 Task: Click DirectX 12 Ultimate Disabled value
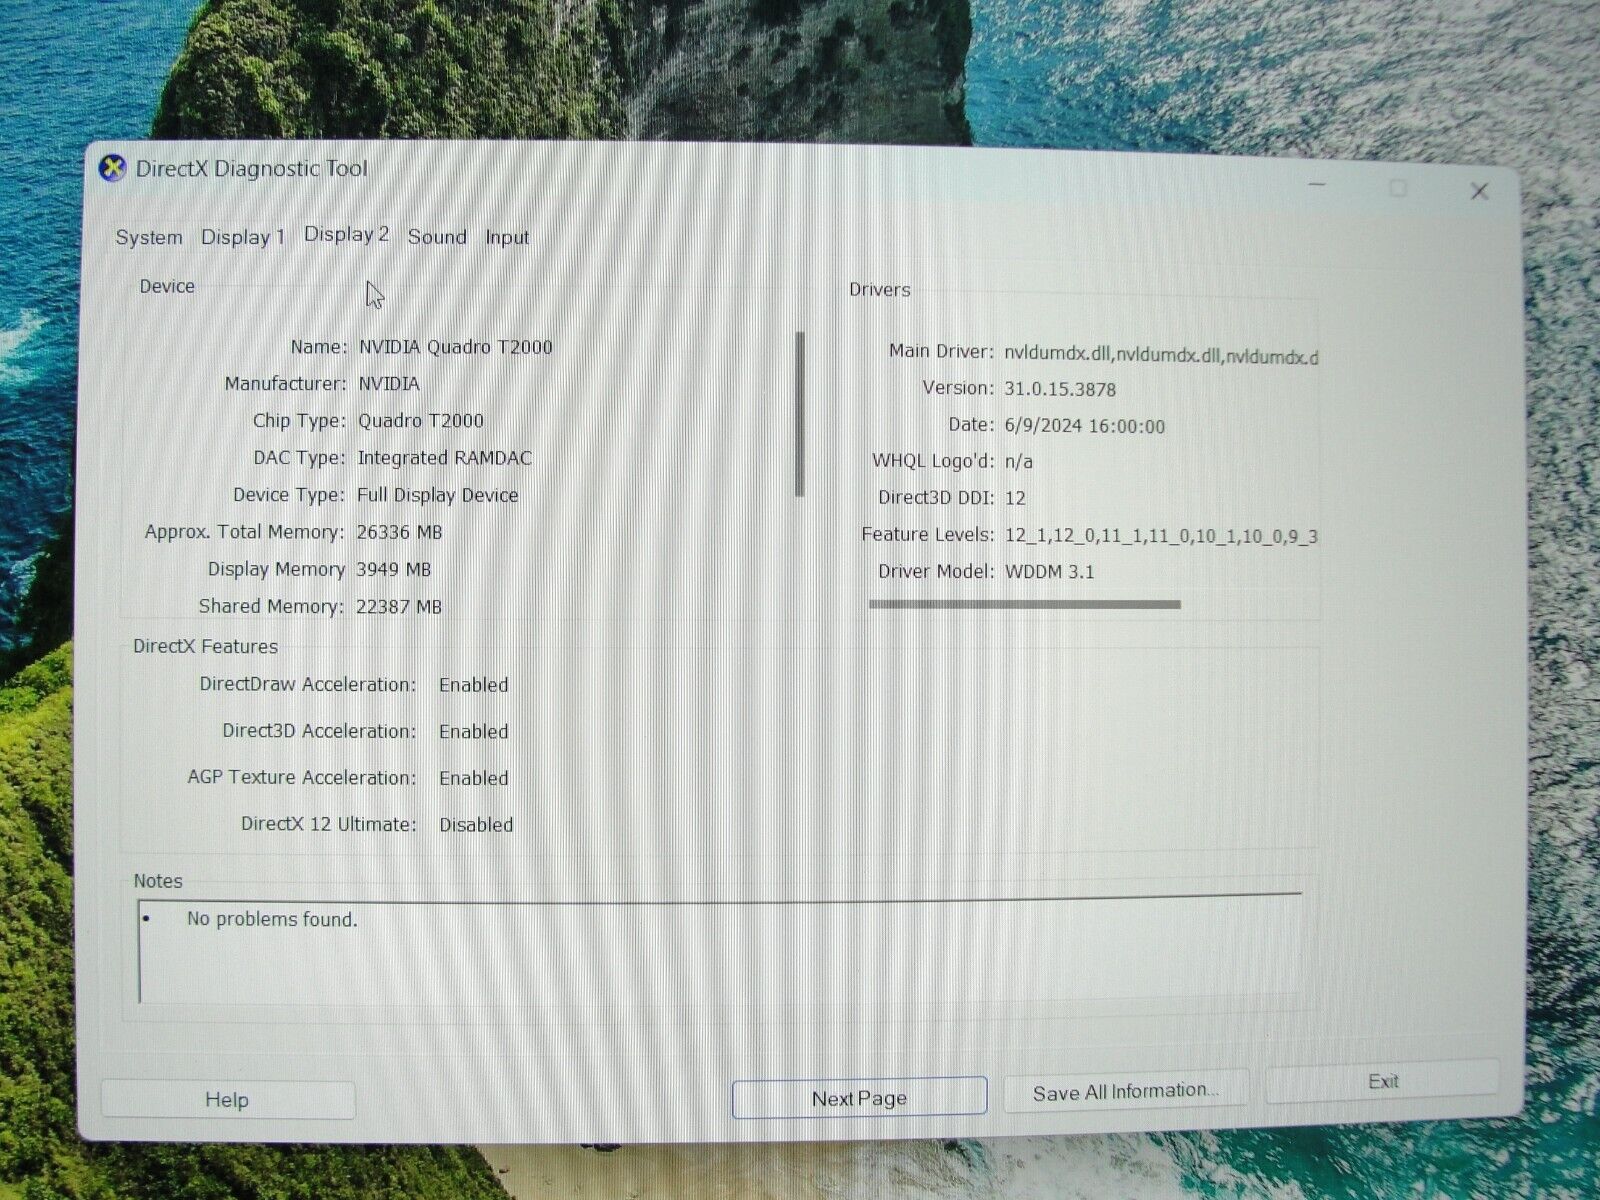476,825
